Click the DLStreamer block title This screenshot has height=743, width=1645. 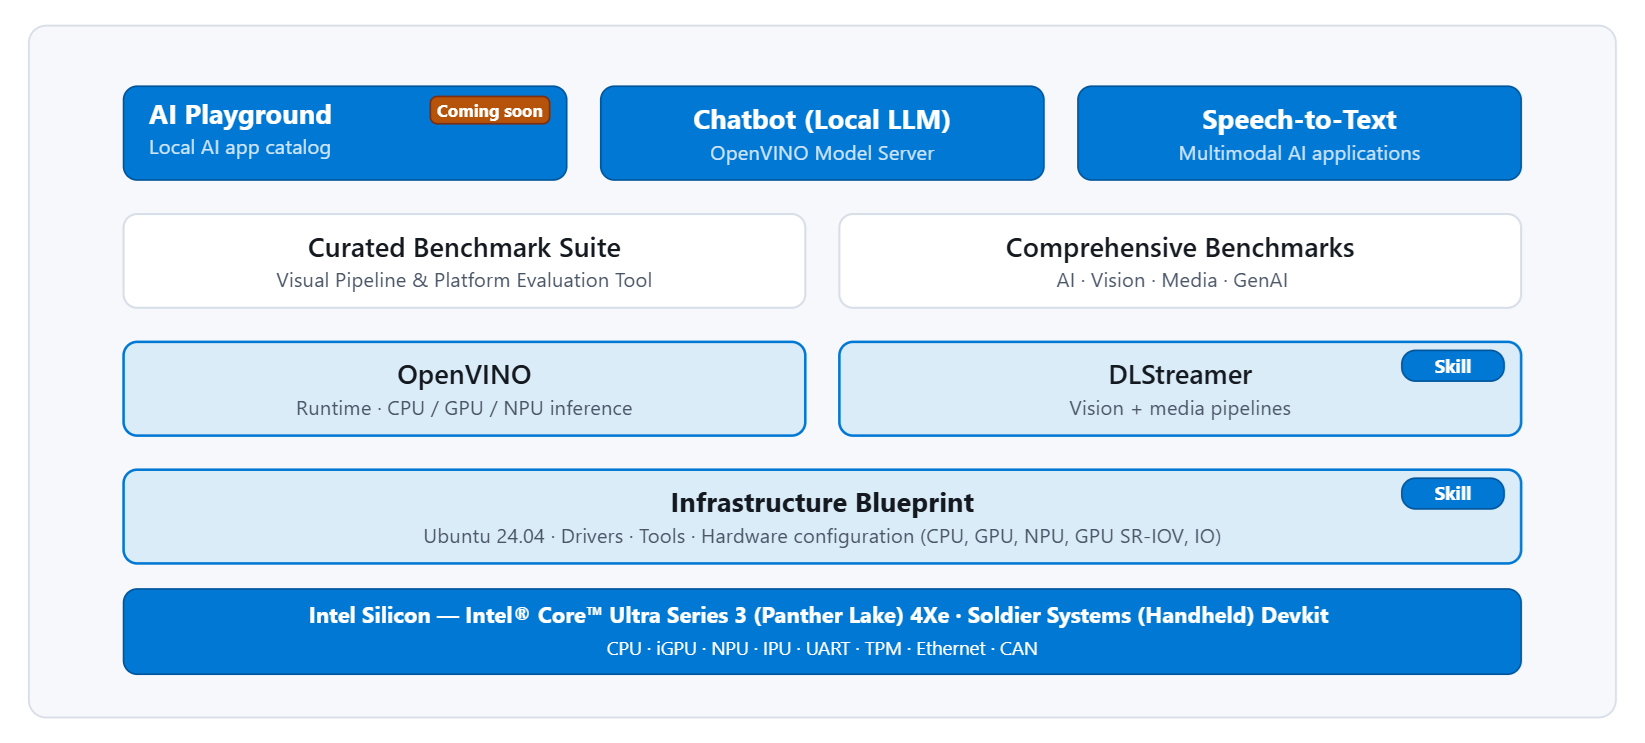point(1180,375)
